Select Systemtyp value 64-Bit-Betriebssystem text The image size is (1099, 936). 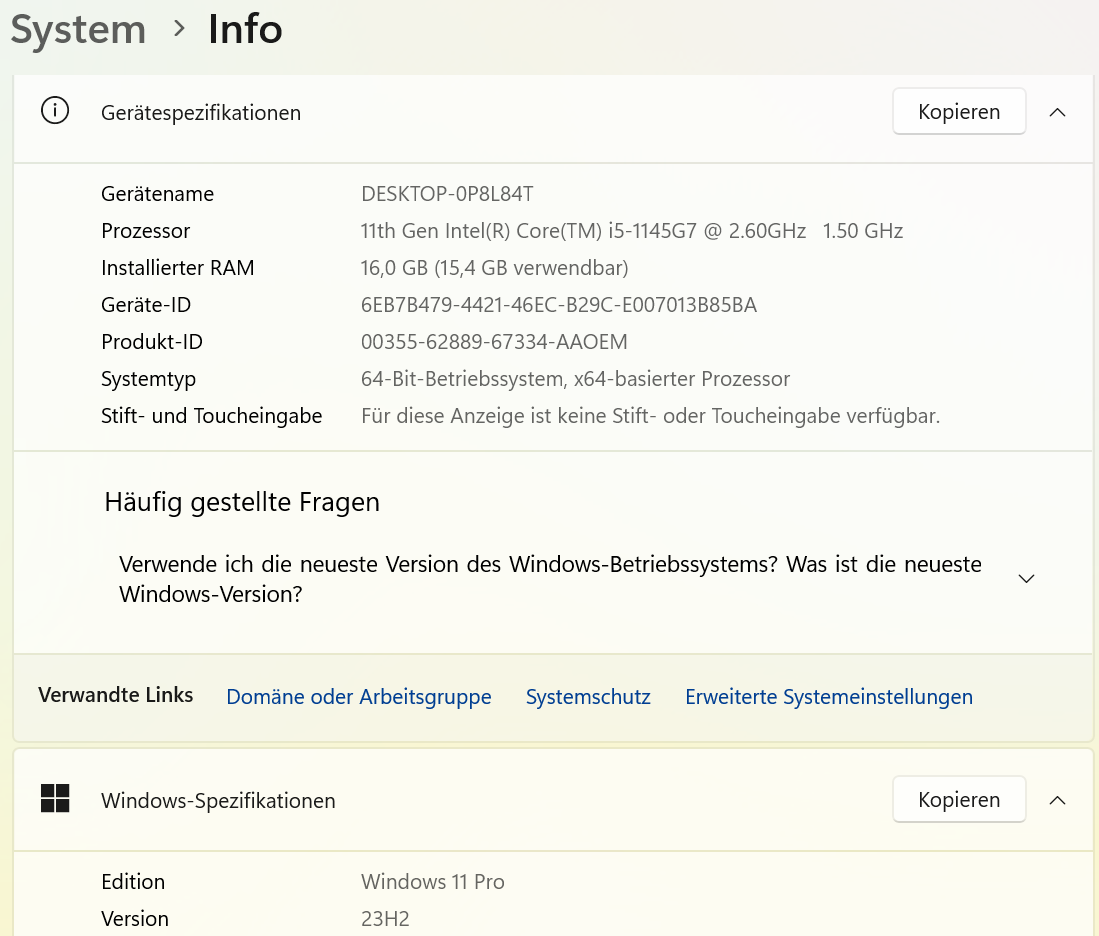point(575,379)
